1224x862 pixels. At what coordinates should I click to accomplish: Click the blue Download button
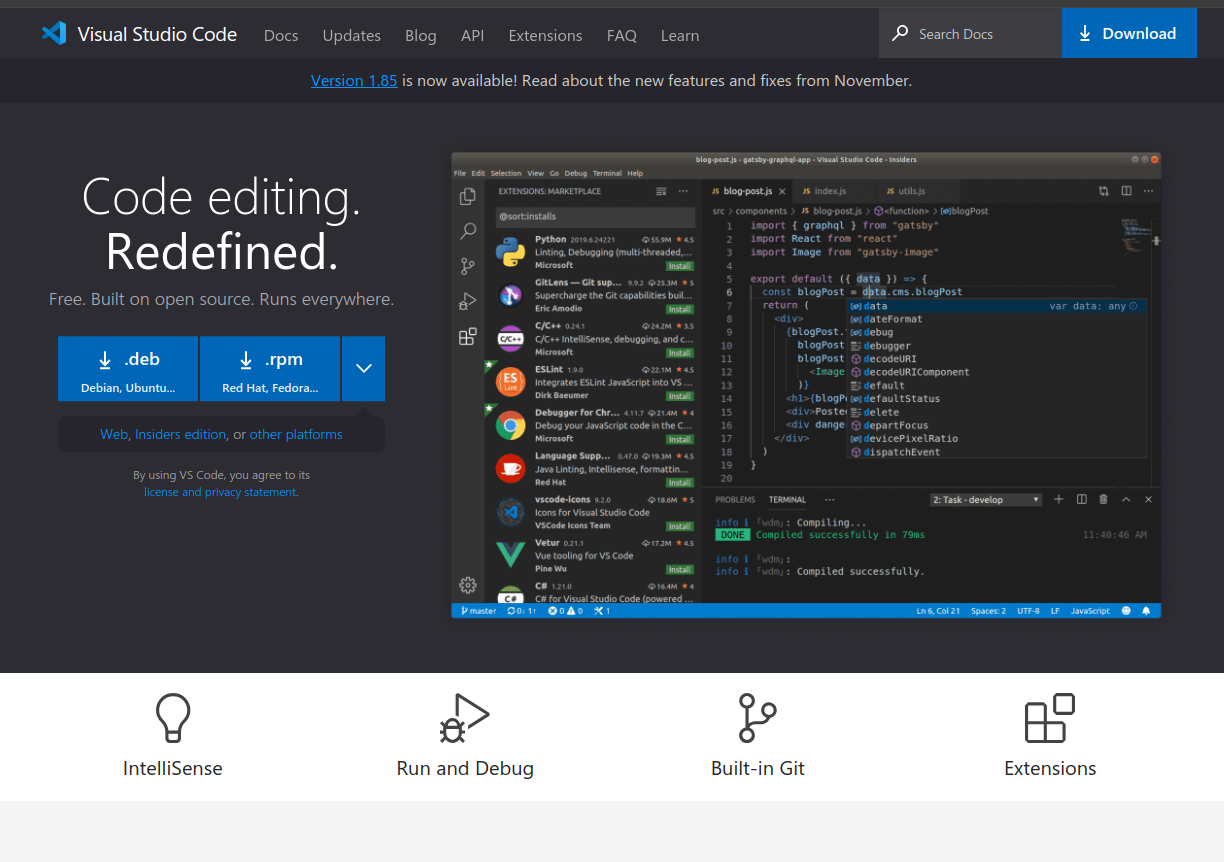pos(1129,33)
